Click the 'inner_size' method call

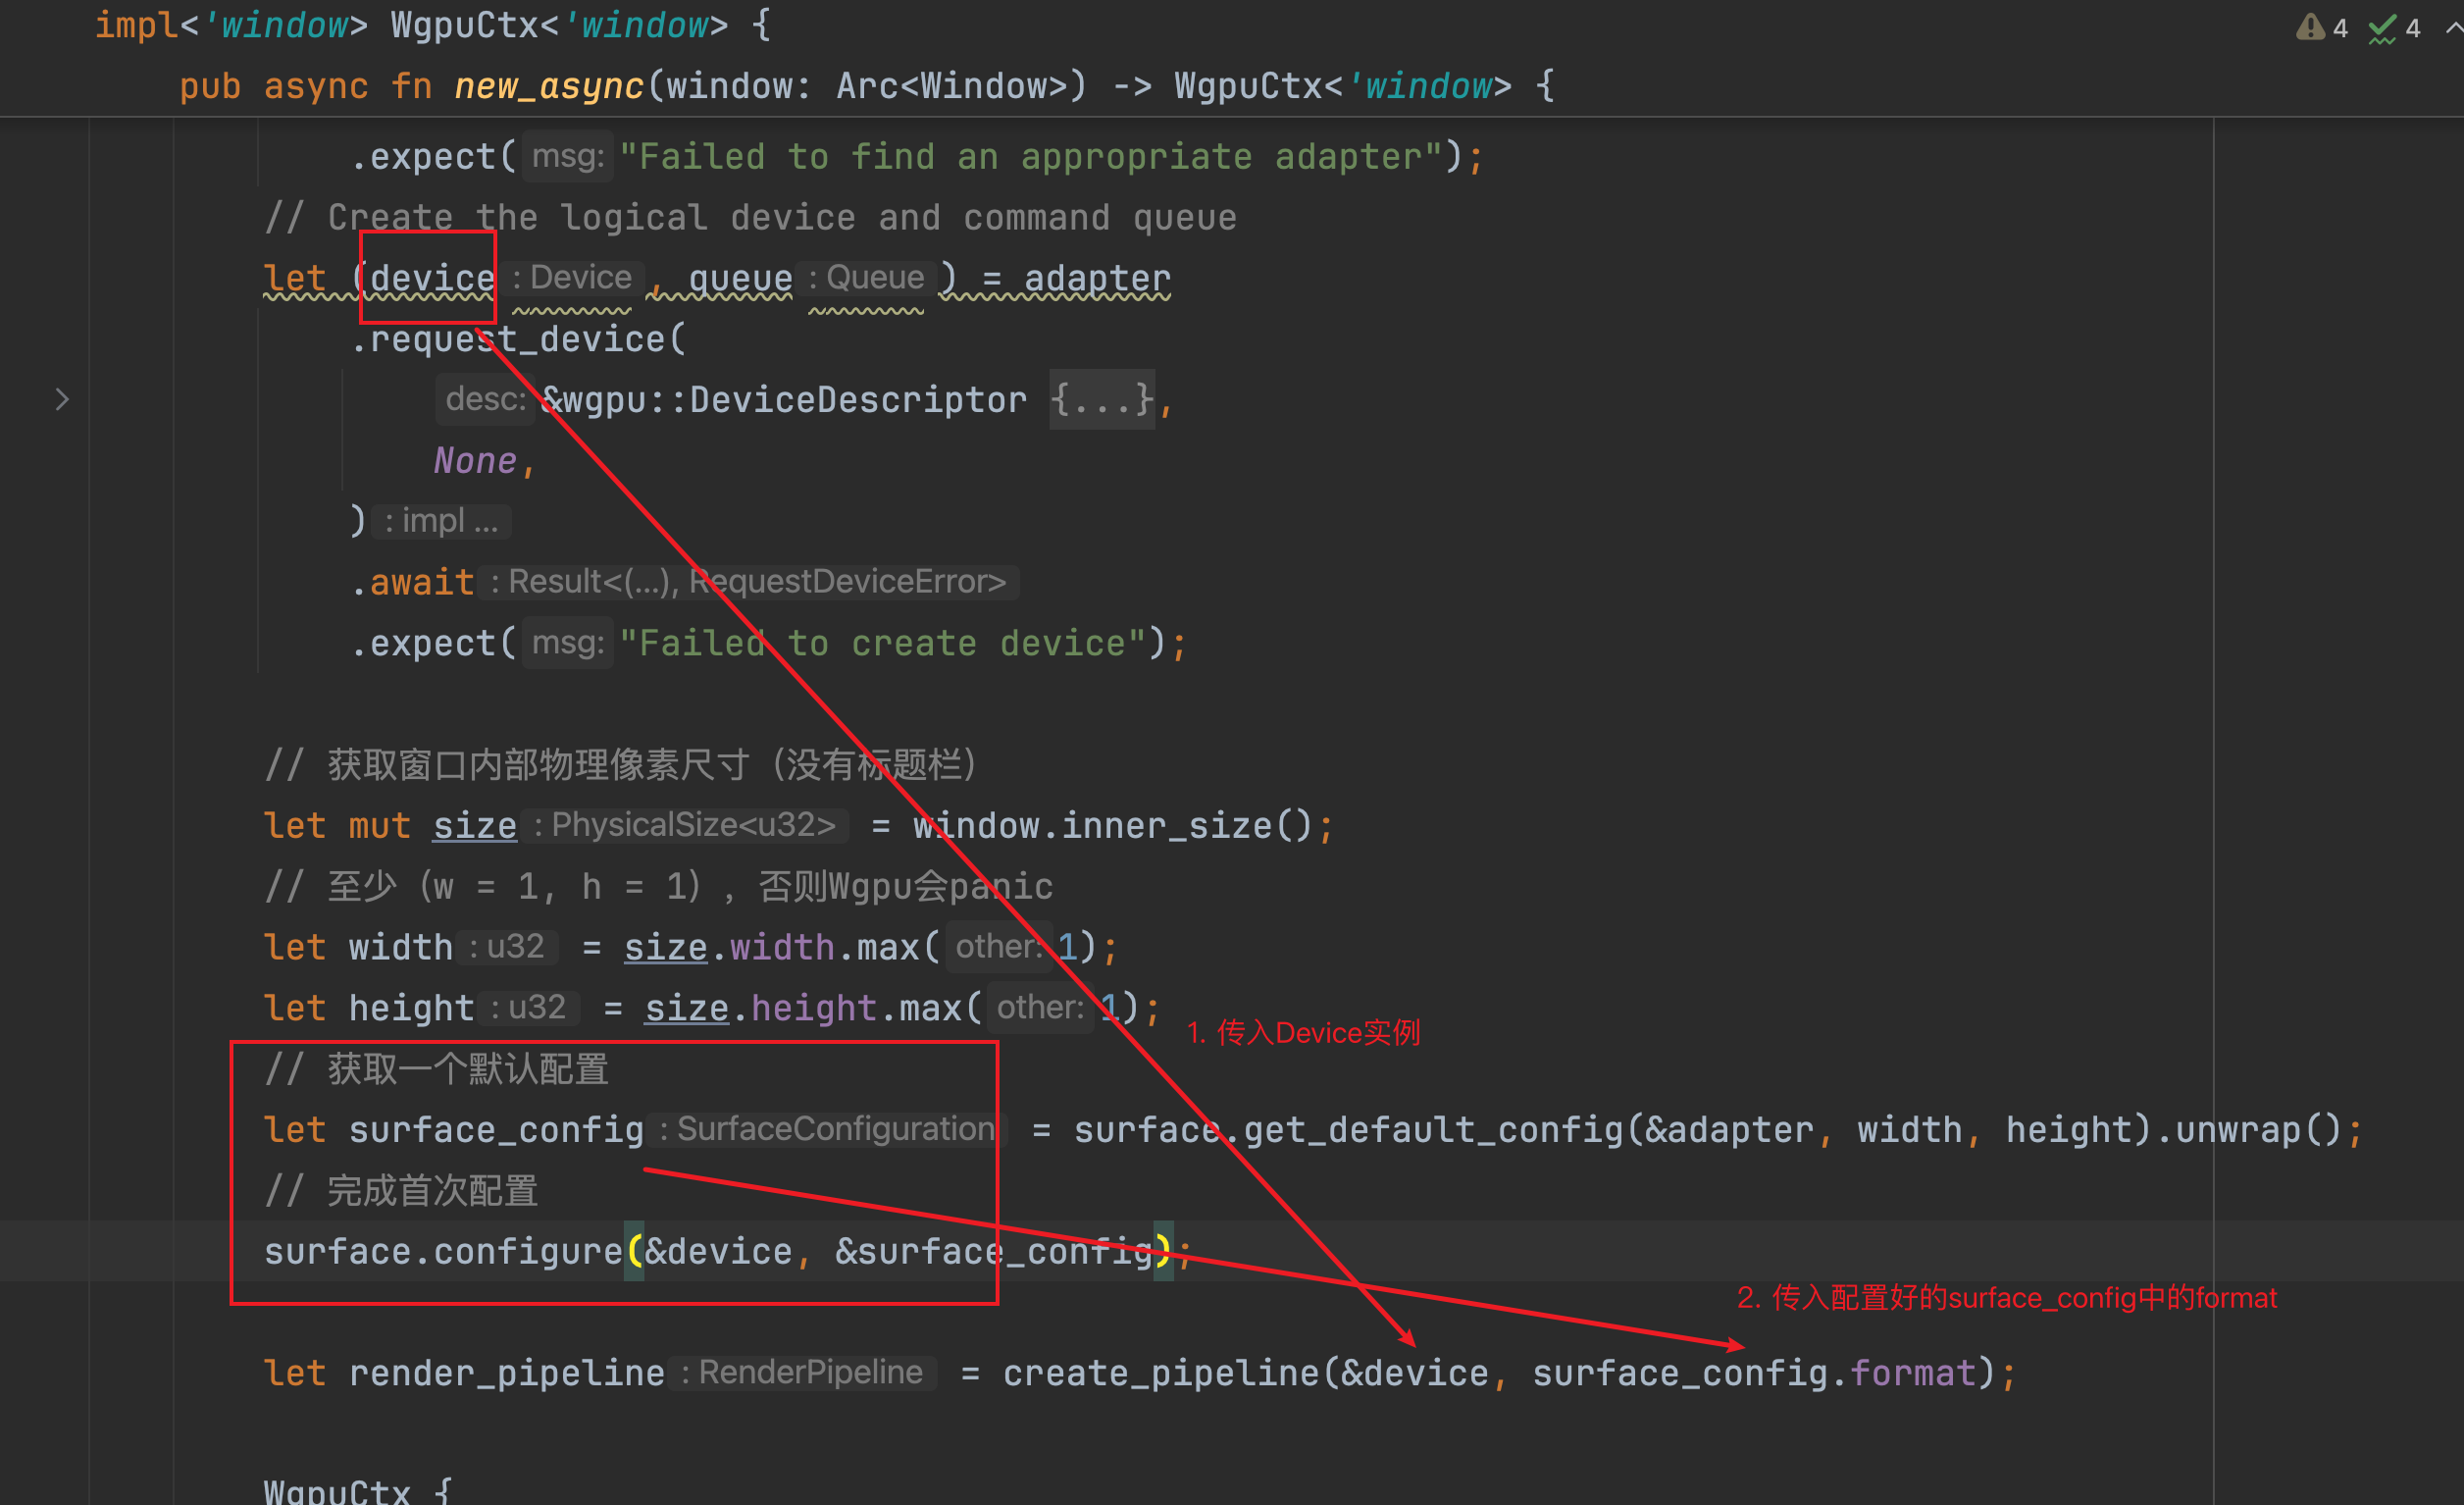click(x=1166, y=826)
